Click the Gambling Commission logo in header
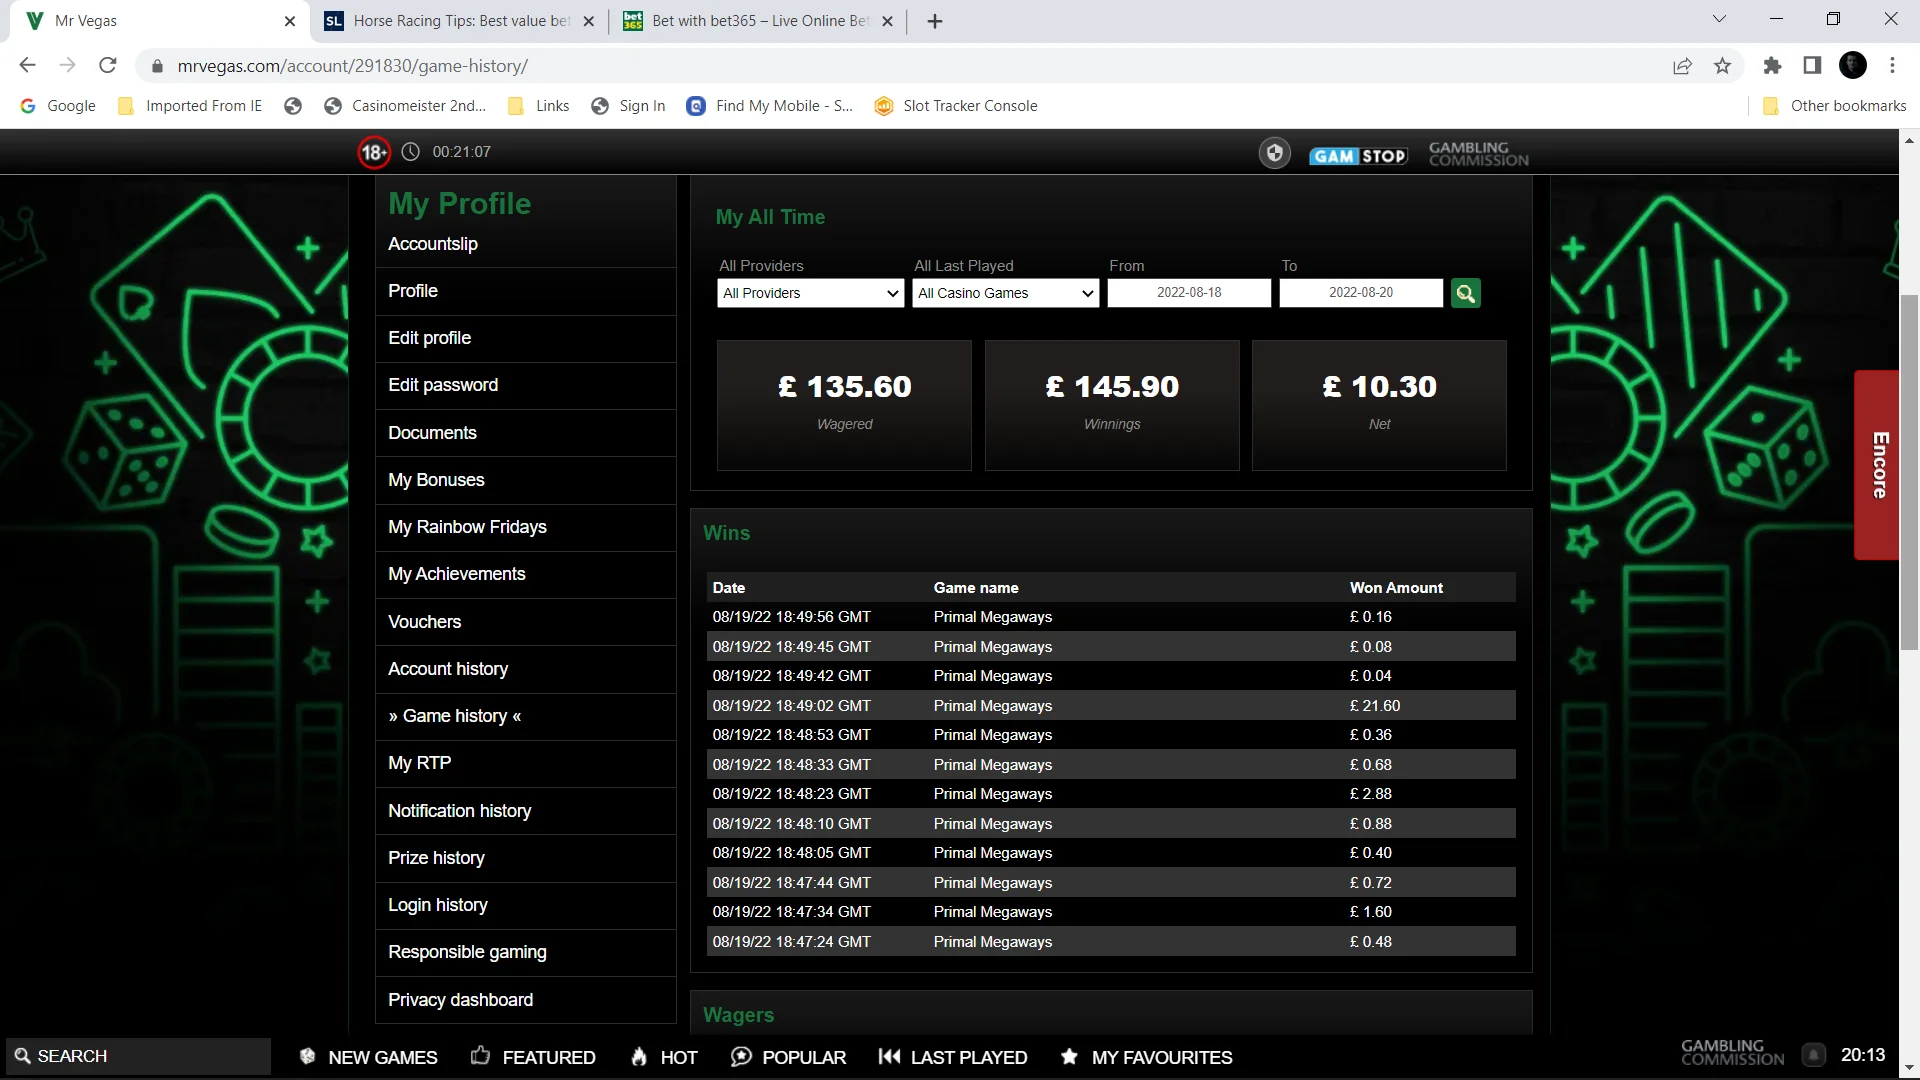The image size is (1920, 1080). pyautogui.click(x=1478, y=153)
